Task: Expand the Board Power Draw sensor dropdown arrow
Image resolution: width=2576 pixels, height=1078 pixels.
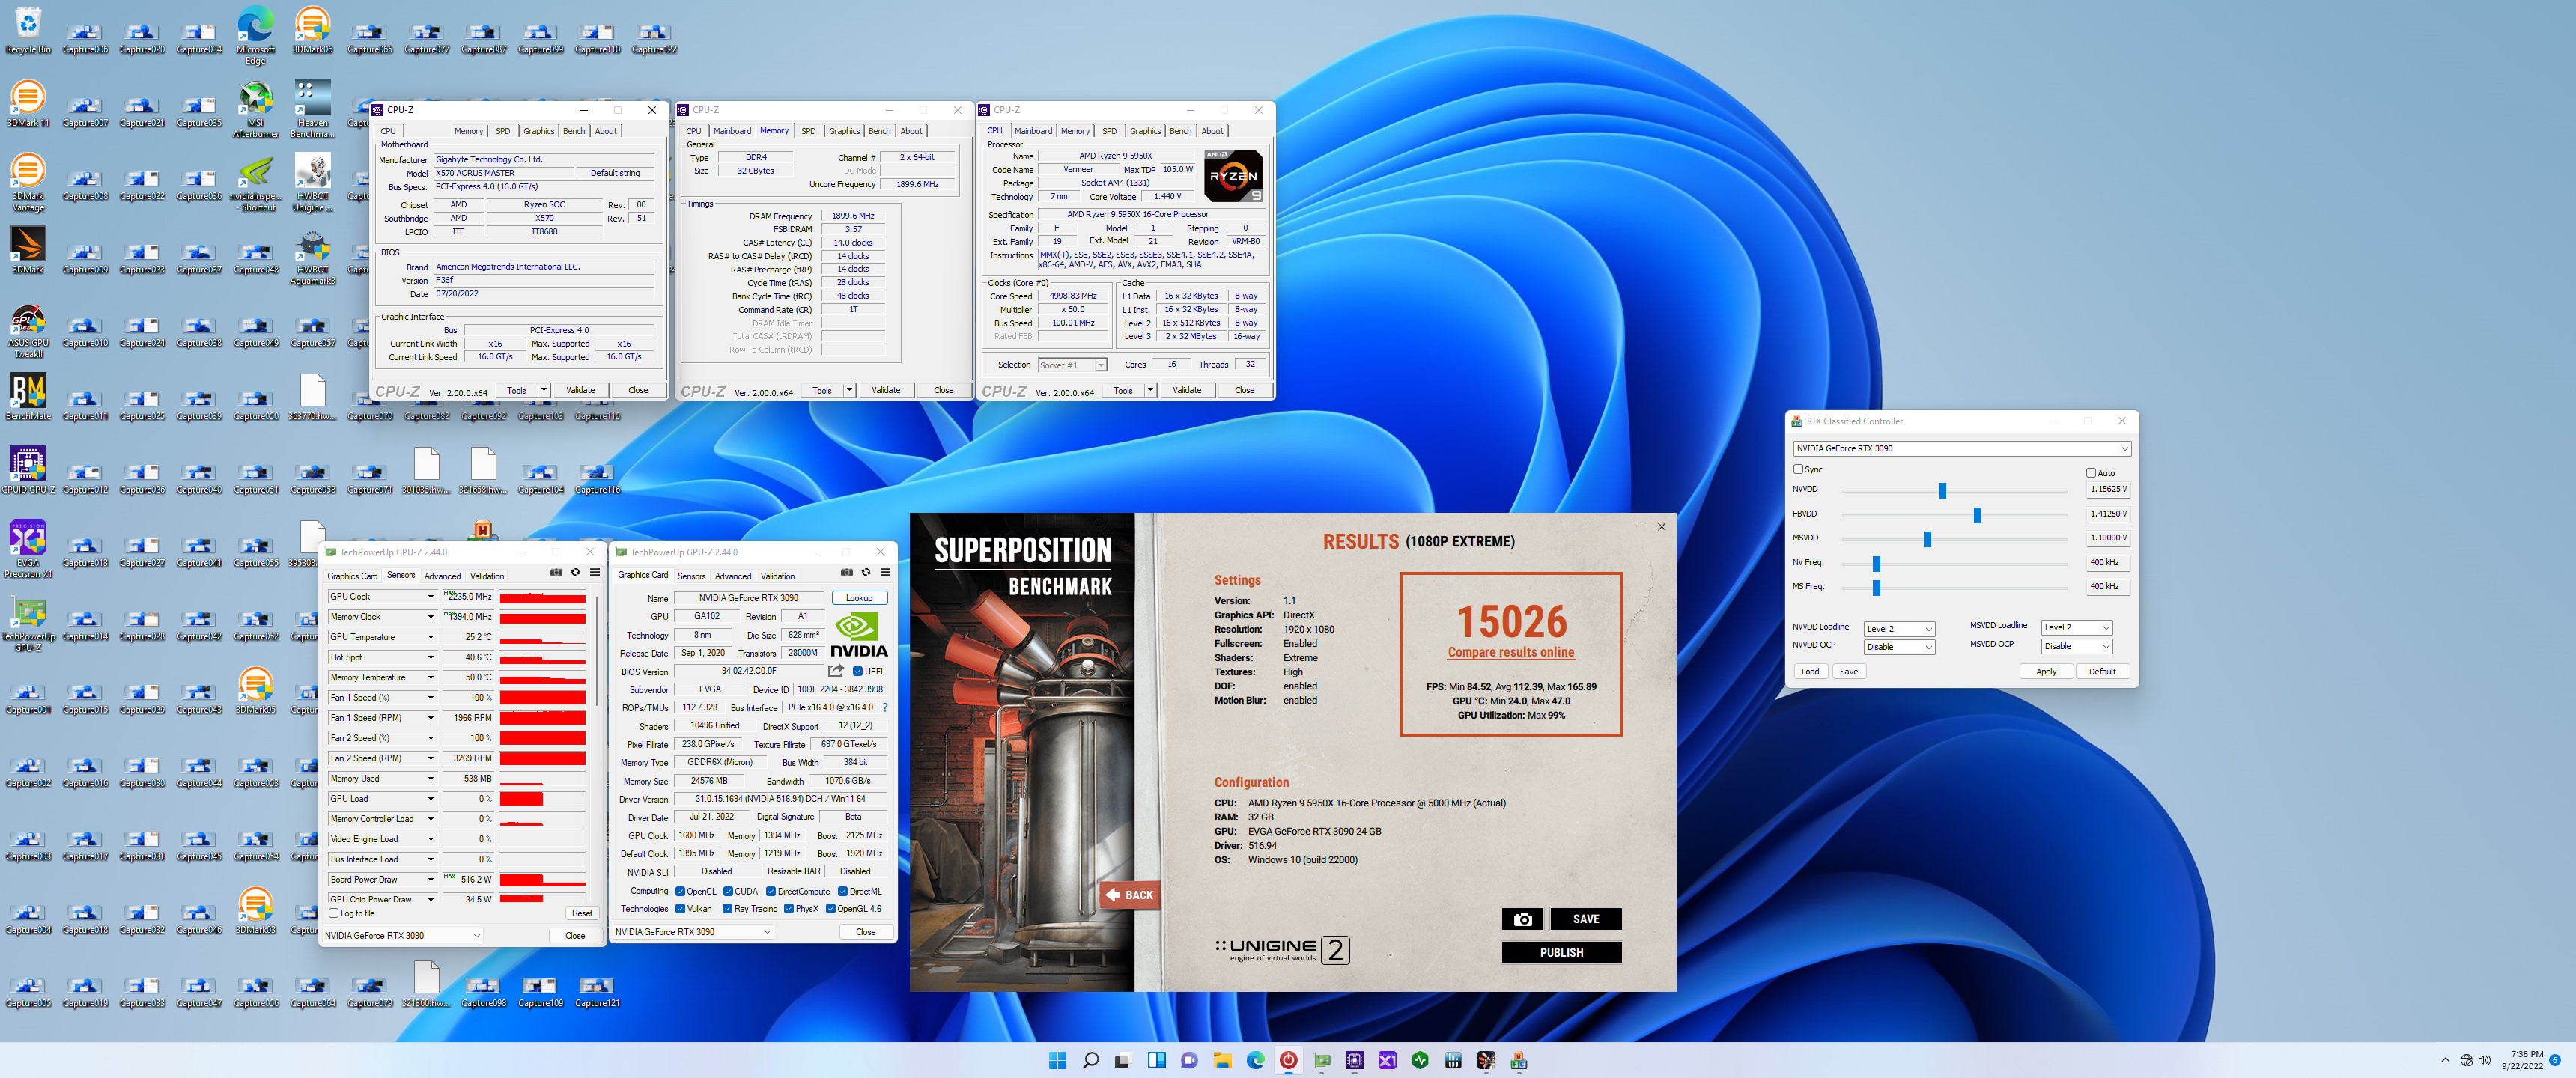Action: point(431,880)
